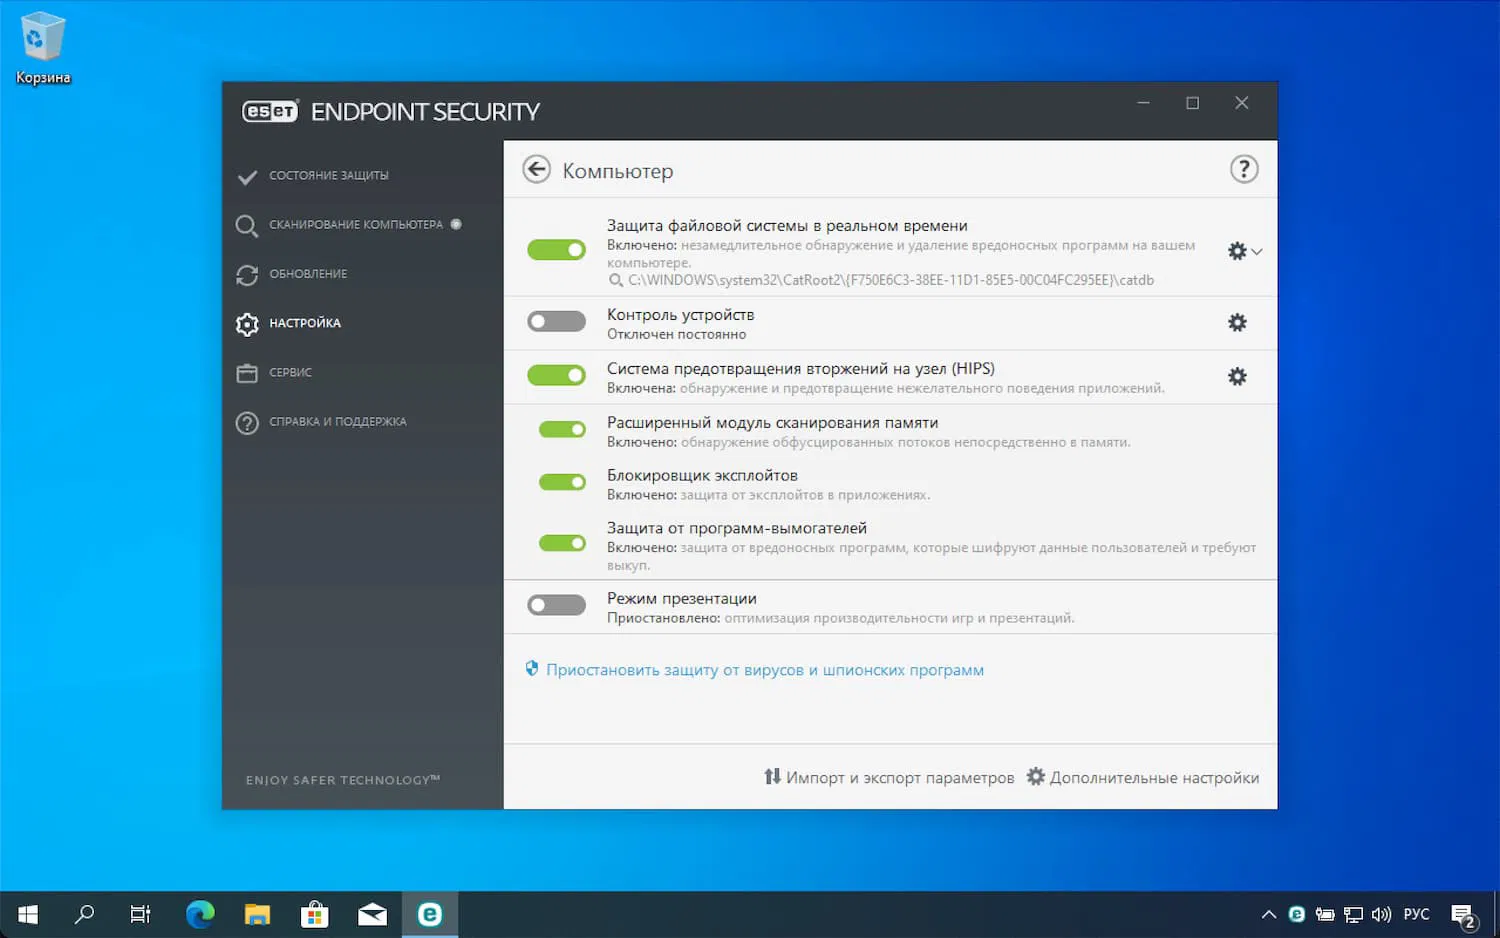Screen dimensions: 1500x938
Task: Open the ESET icon in the system tray
Action: 1297,913
